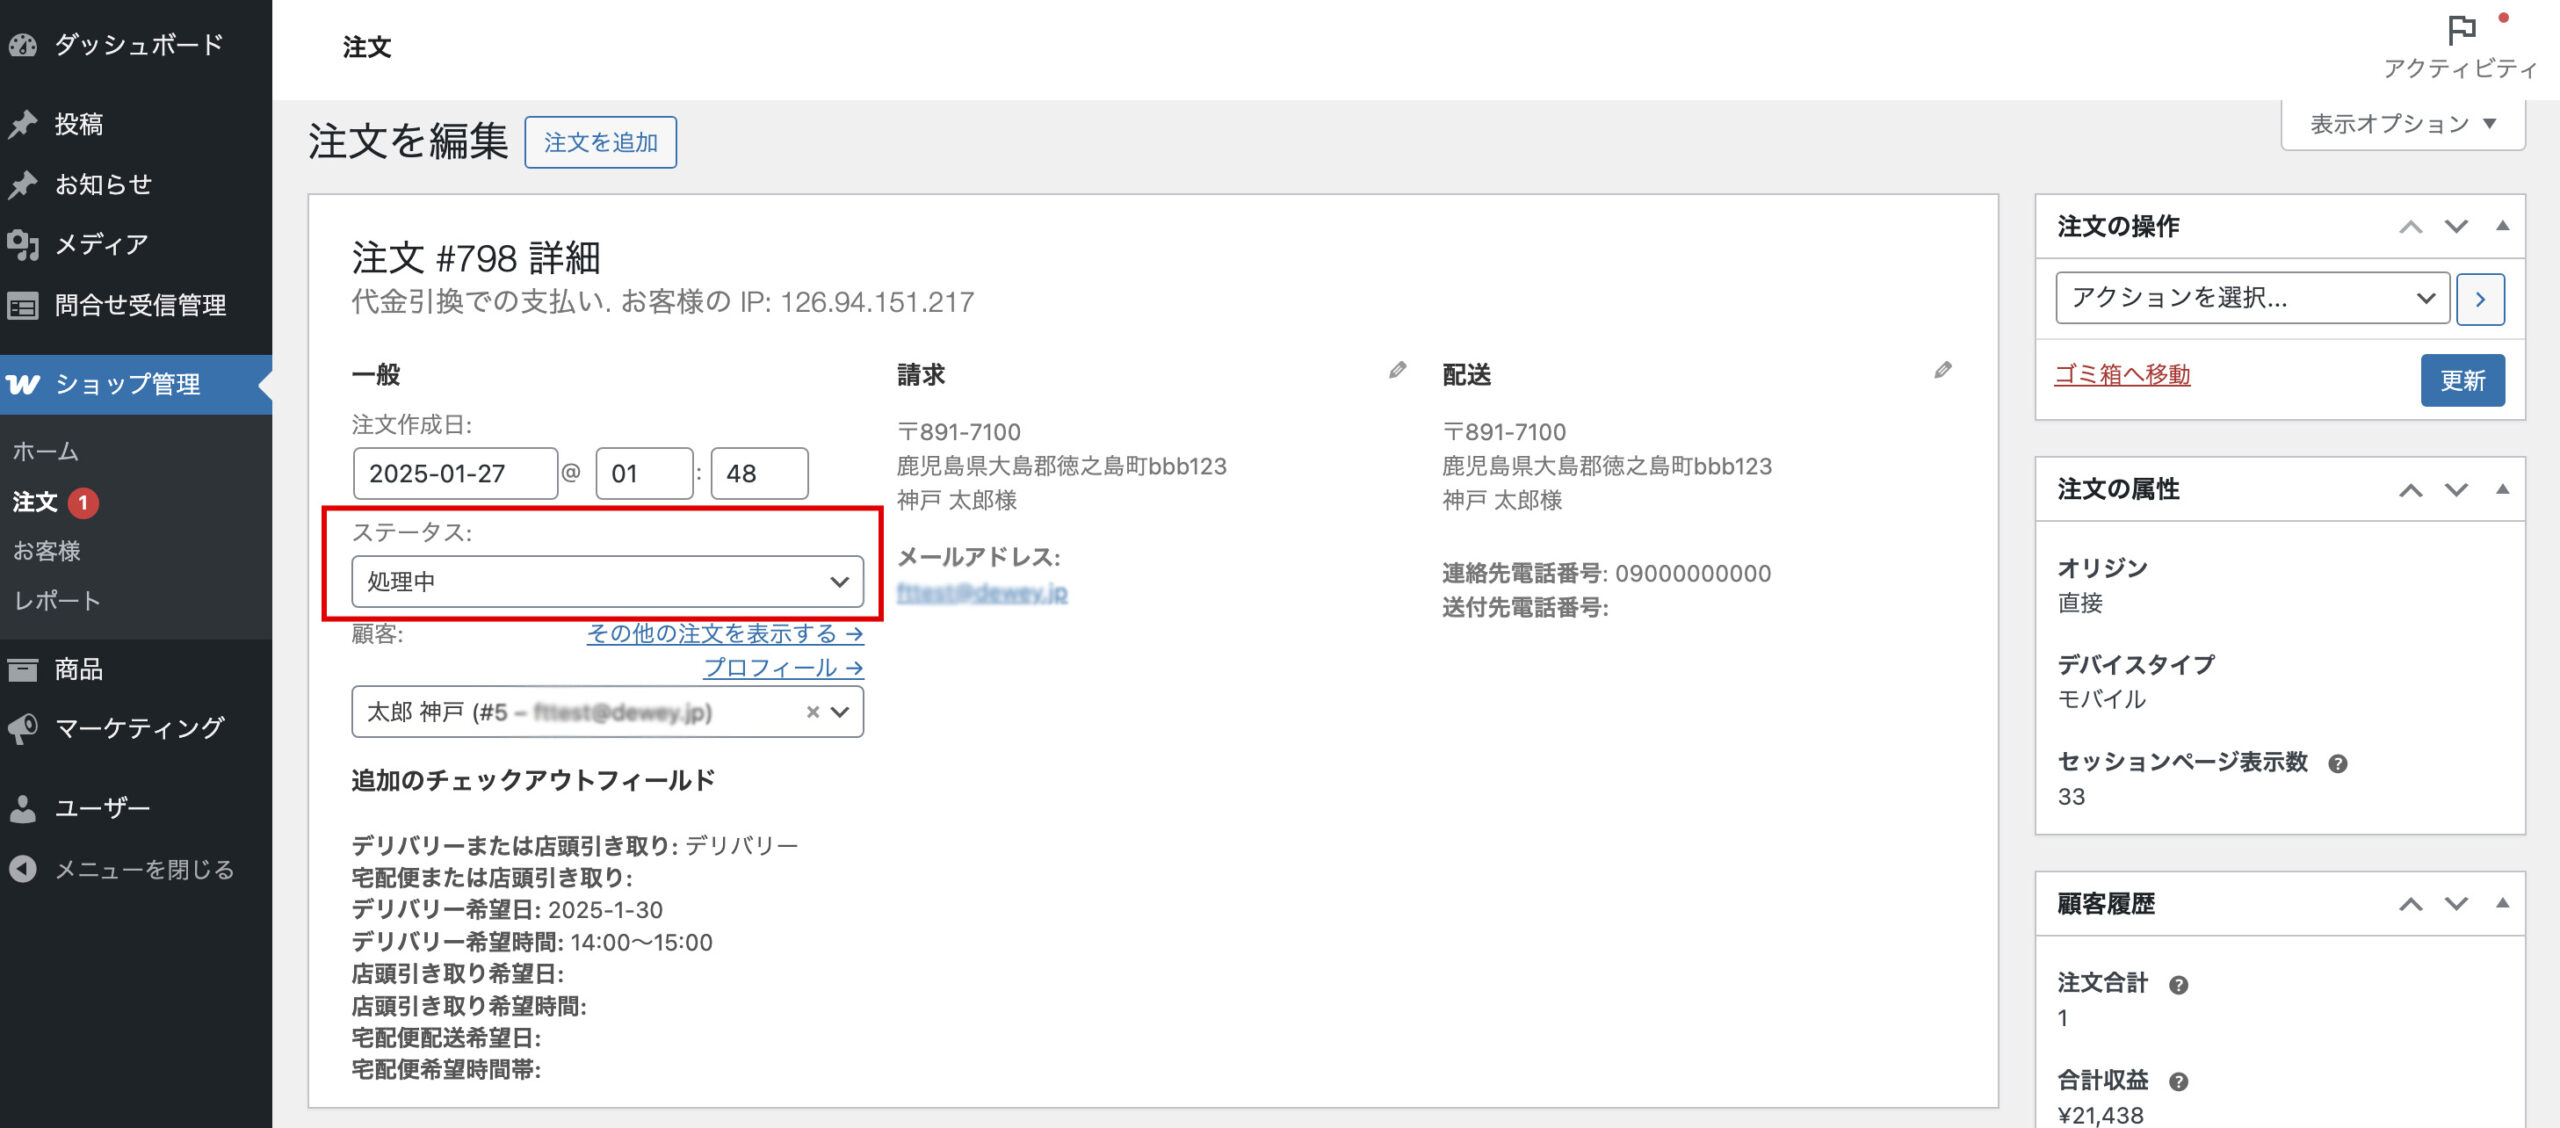The height and width of the screenshot is (1128, 2560).
Task: Toggle the 顧客履歴 panel triangle
Action: click(x=2502, y=904)
